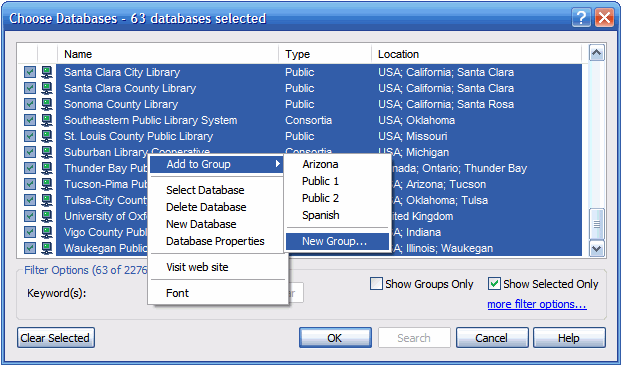Click the database icon beside University of Oxford row
This screenshot has width=623, height=367.
pyautogui.click(x=47, y=216)
